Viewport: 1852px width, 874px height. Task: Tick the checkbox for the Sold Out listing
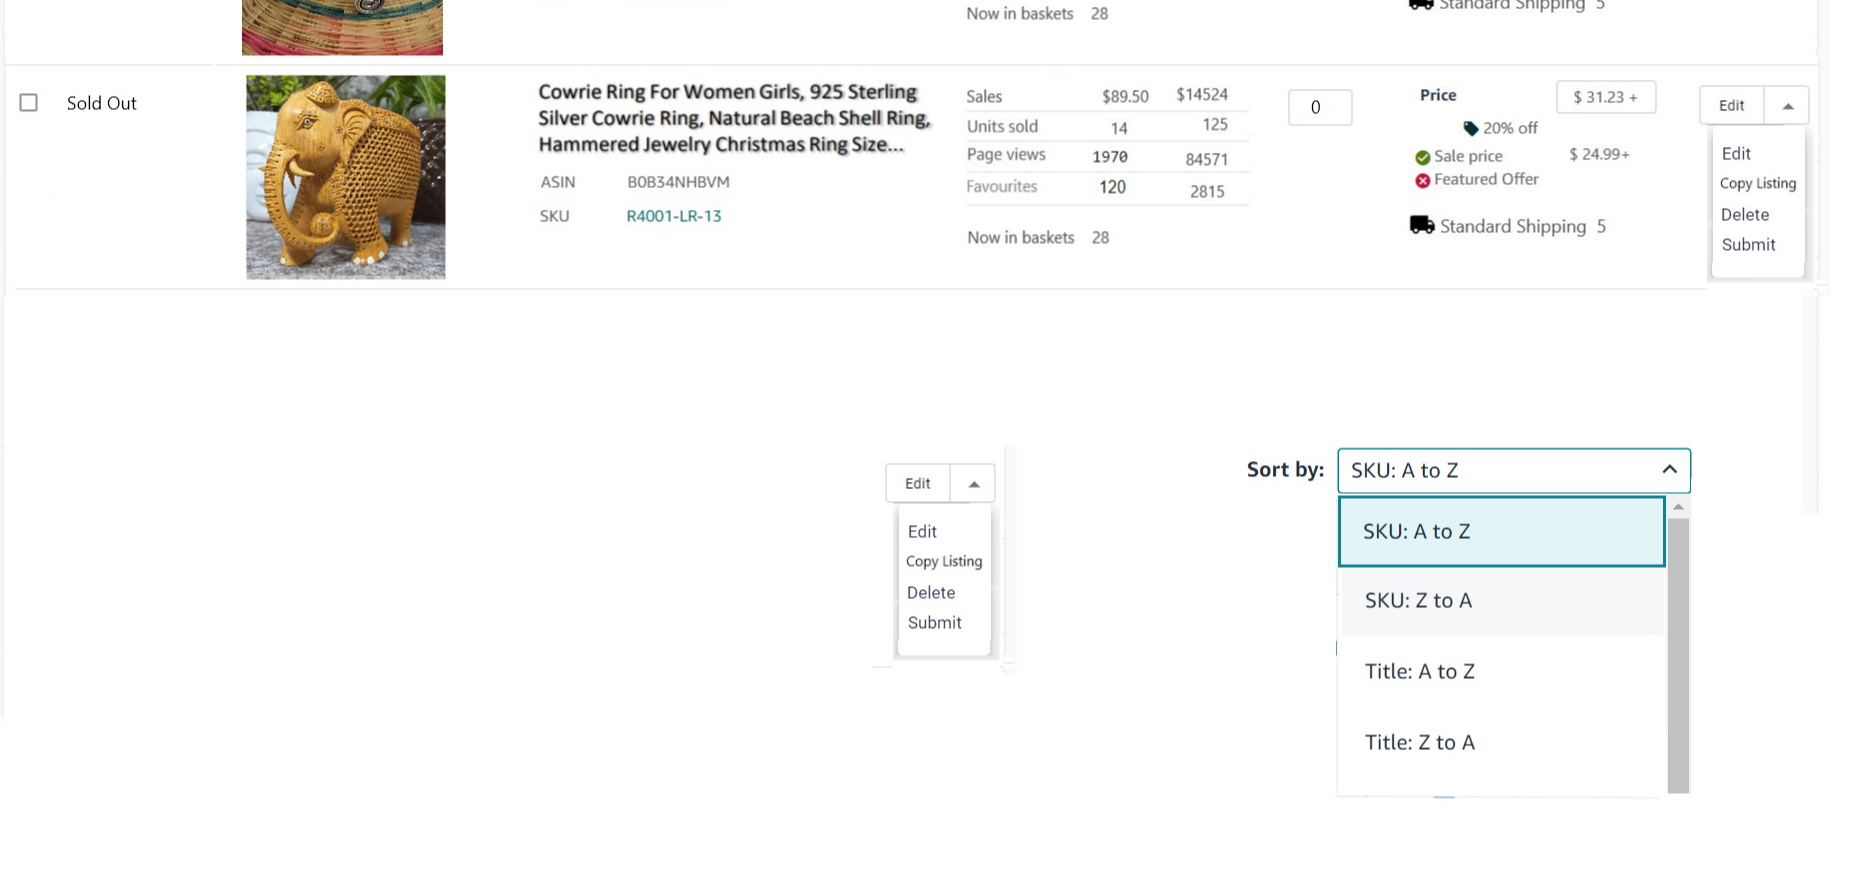point(29,103)
